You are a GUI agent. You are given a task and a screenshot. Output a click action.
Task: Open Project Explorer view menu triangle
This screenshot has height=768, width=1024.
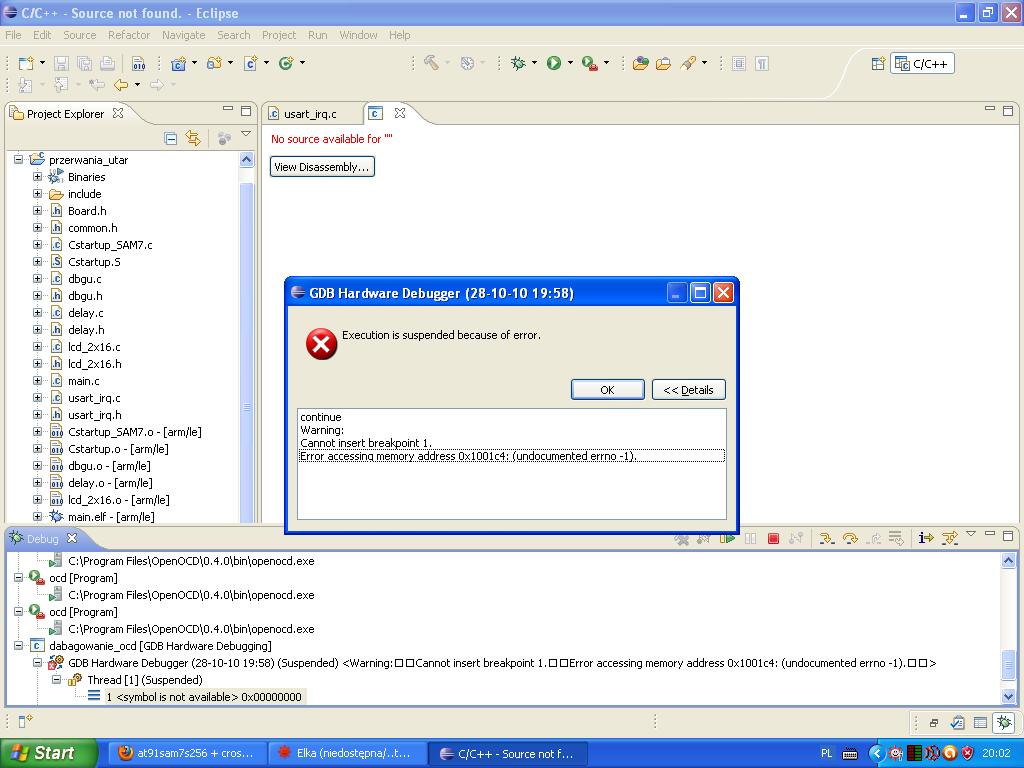pyautogui.click(x=246, y=134)
